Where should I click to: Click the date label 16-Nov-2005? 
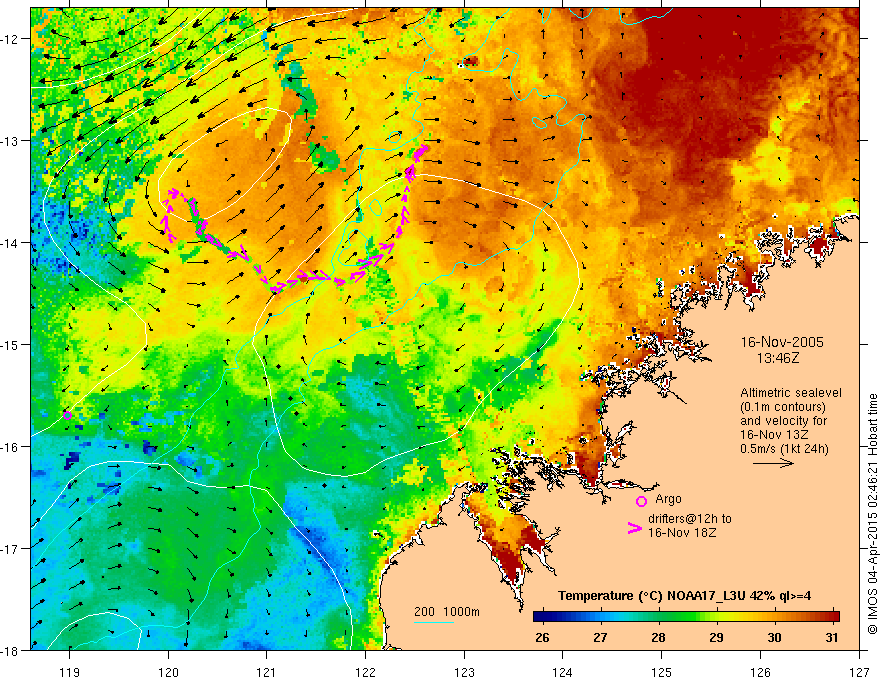coord(782,342)
